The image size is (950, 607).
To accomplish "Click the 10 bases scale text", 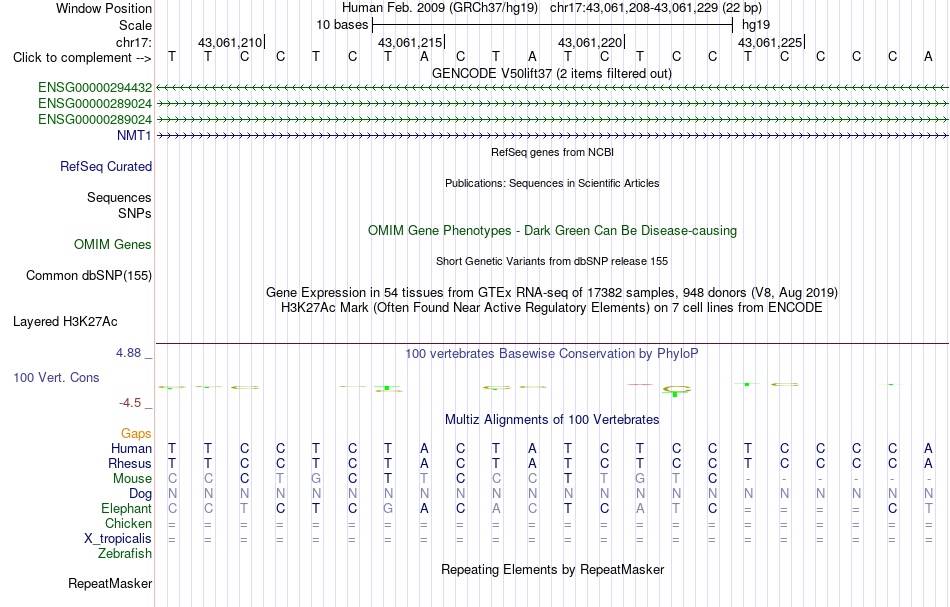I will pos(342,25).
